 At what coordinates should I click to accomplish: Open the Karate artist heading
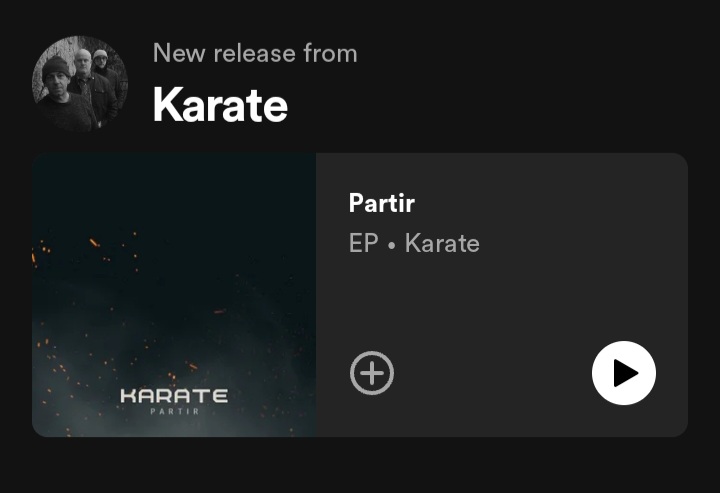pos(220,105)
